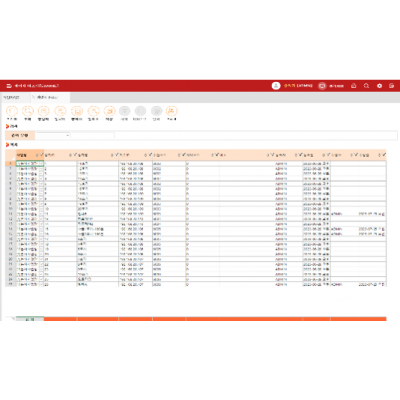Click the orange toolbar icon beside the grey icons
Image resolution: width=400 pixels, height=400 pixels.
coord(109,111)
